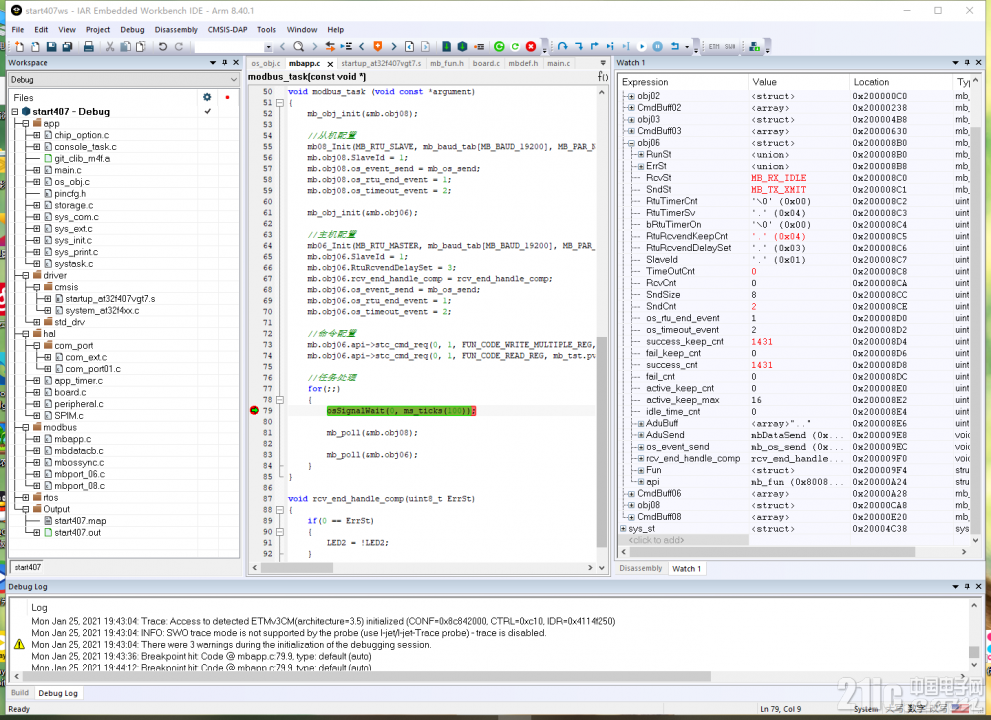This screenshot has height=720, width=991.
Task: Expand obj08 struct in Watch 1
Action: coord(631,506)
